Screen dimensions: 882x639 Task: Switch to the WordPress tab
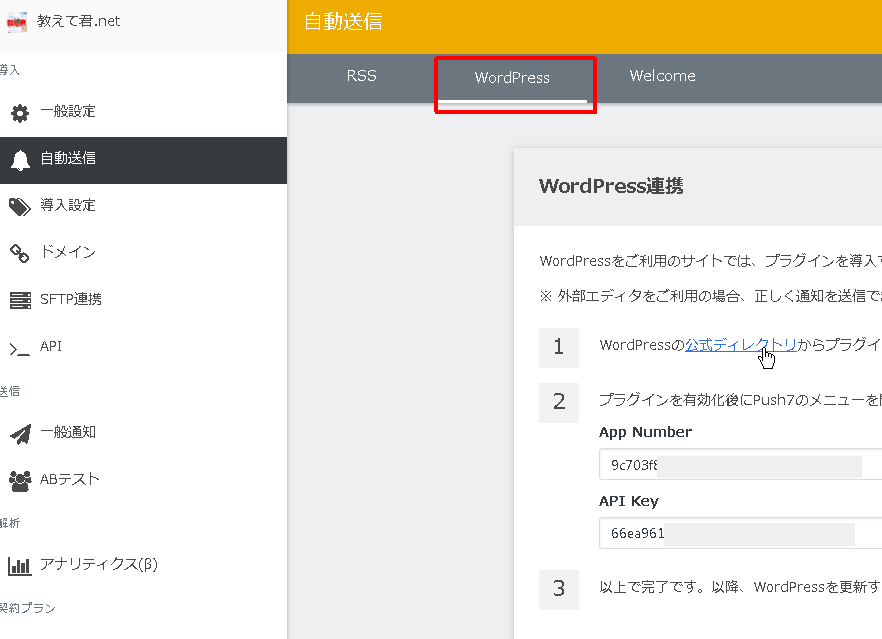[512, 78]
